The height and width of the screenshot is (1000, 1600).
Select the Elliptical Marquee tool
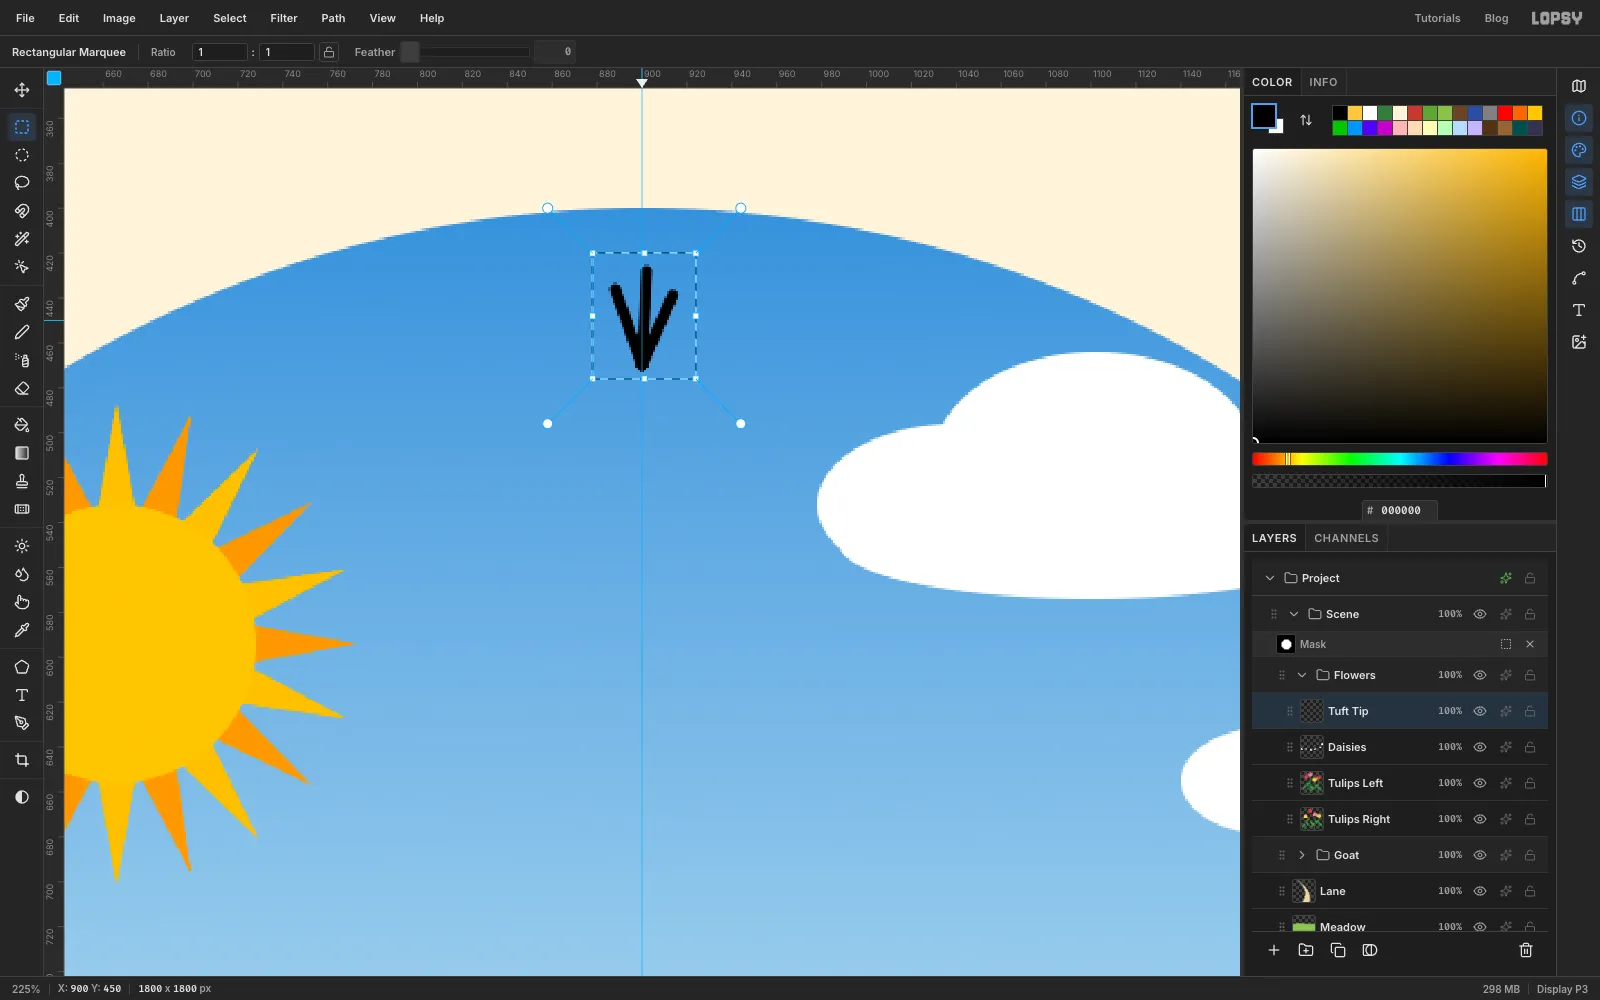pyautogui.click(x=21, y=155)
